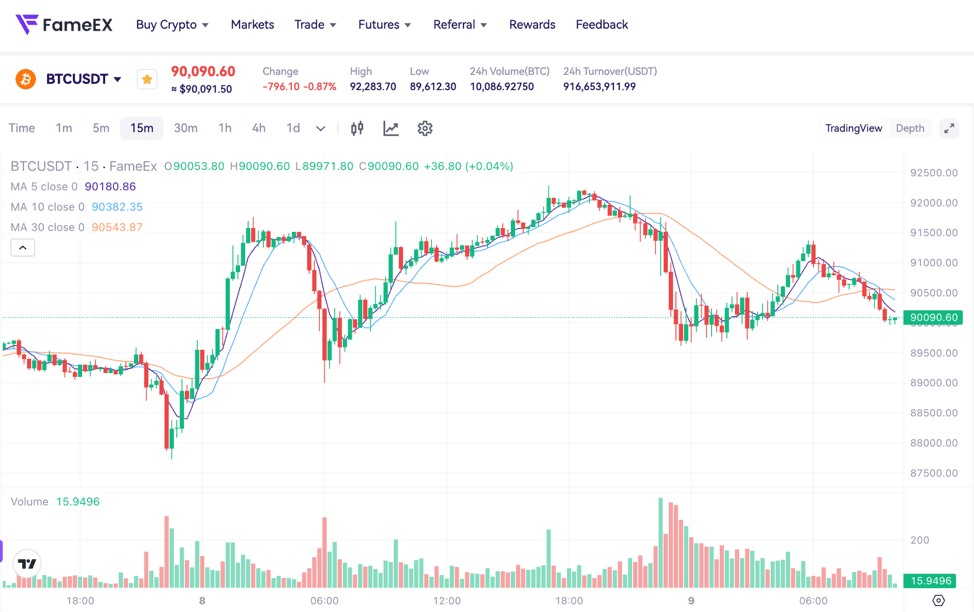Open the Futures dropdown menu
Image resolution: width=974 pixels, height=612 pixels.
pos(384,24)
